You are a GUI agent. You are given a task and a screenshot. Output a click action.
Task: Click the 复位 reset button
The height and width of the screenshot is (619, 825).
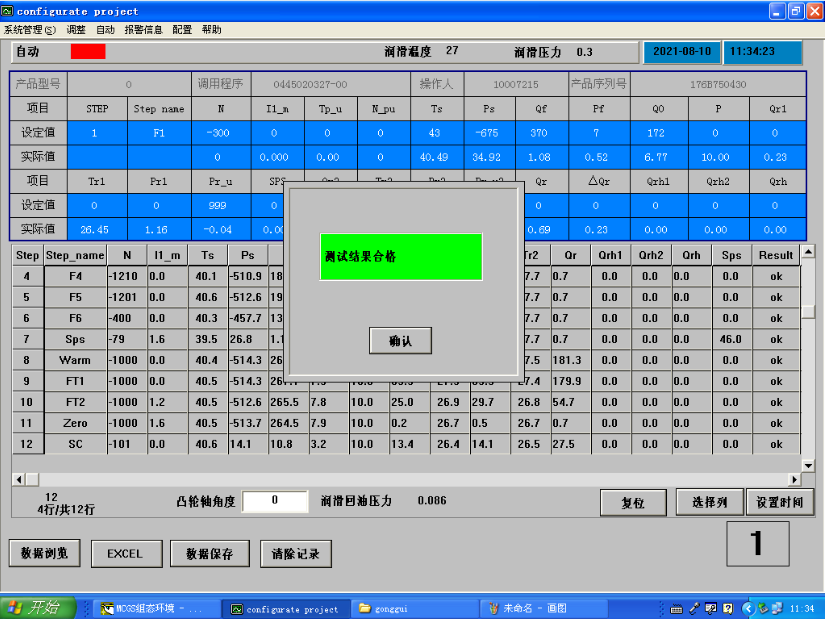click(x=633, y=502)
